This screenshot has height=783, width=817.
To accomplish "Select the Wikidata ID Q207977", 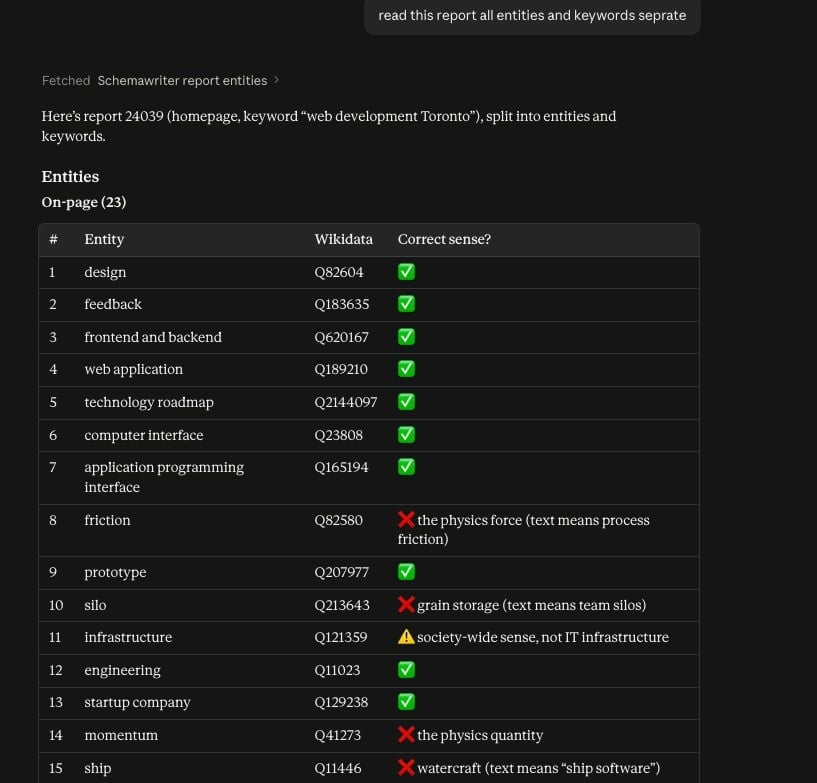I will [x=341, y=573].
